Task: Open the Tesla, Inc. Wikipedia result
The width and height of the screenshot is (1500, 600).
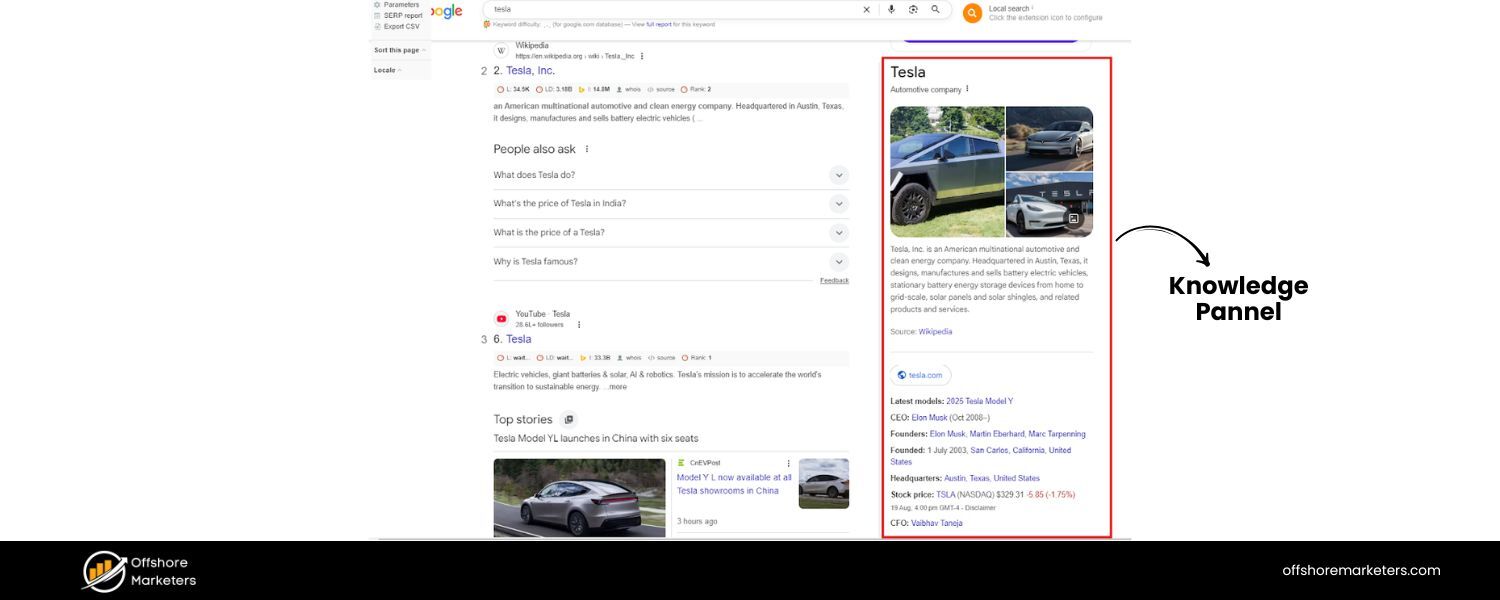Action: (x=530, y=71)
